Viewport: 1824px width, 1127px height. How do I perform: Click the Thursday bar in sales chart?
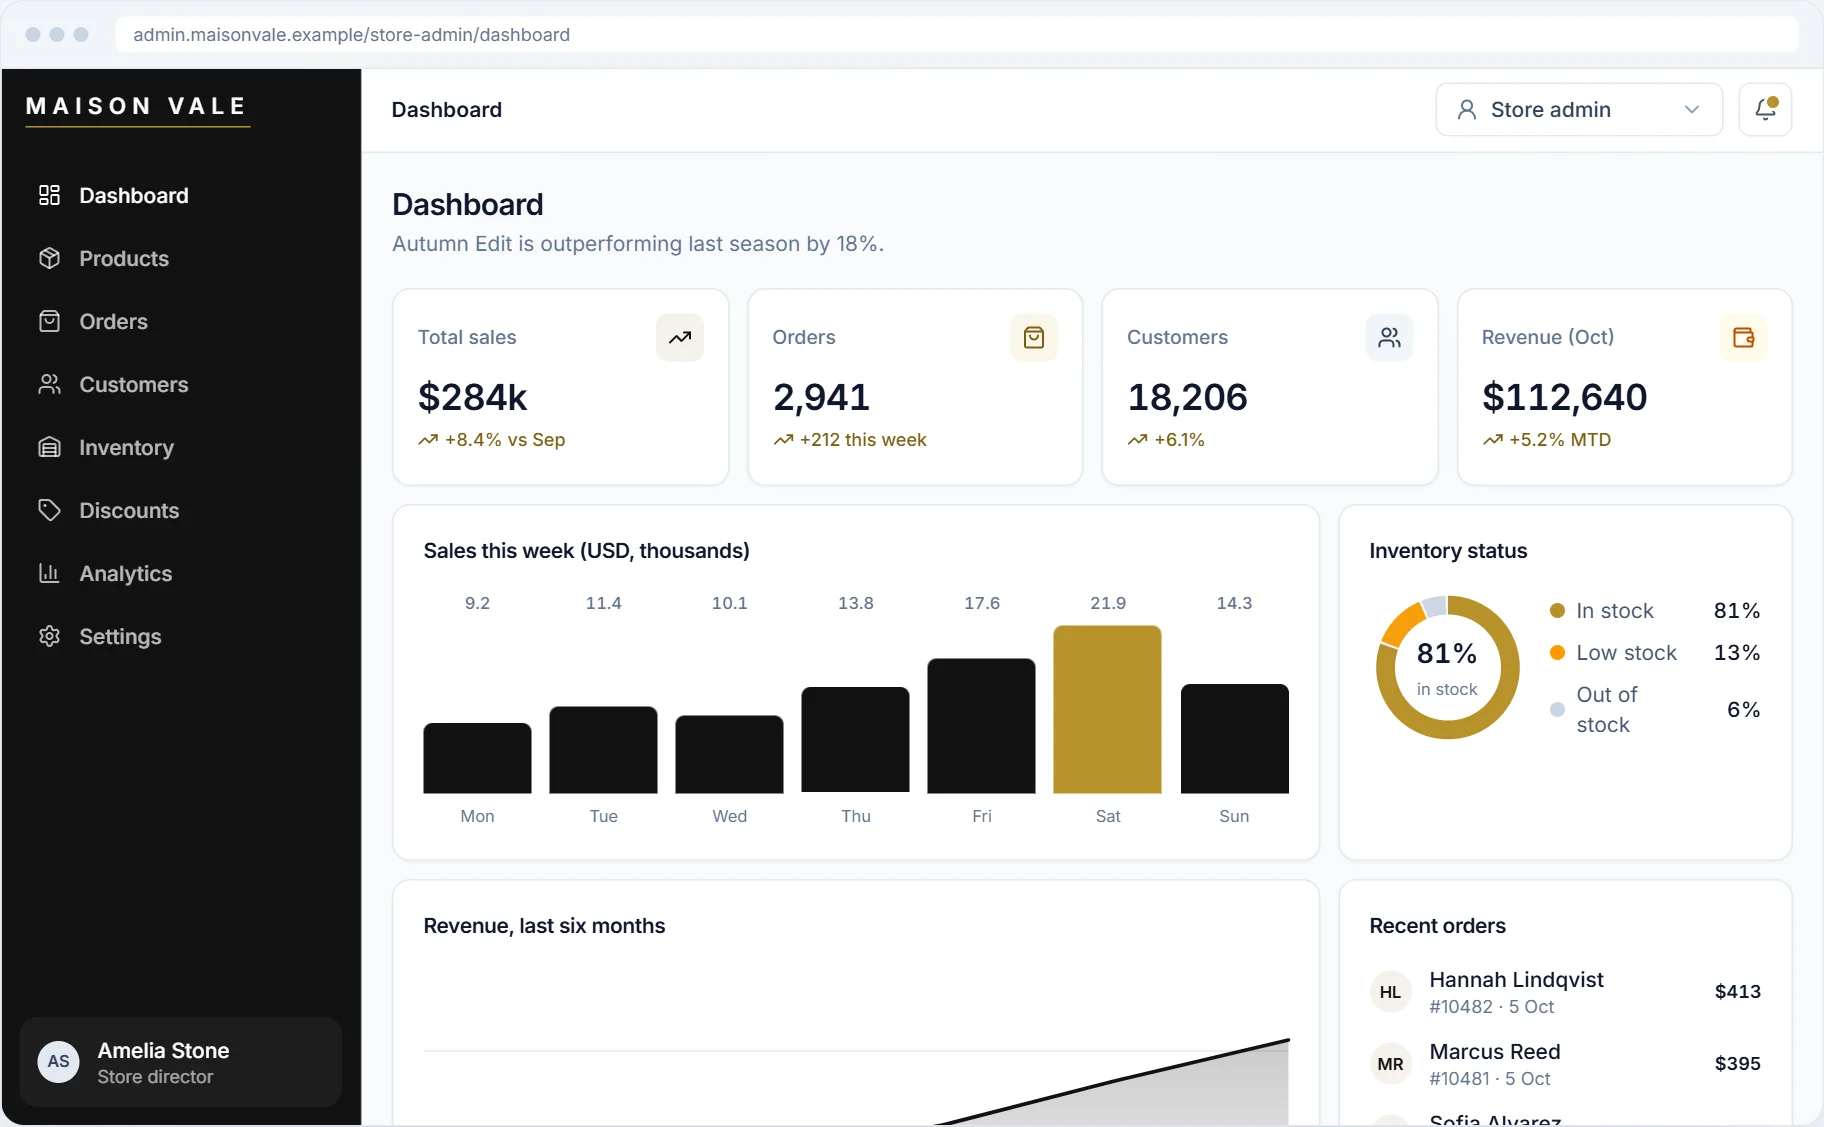point(855,740)
